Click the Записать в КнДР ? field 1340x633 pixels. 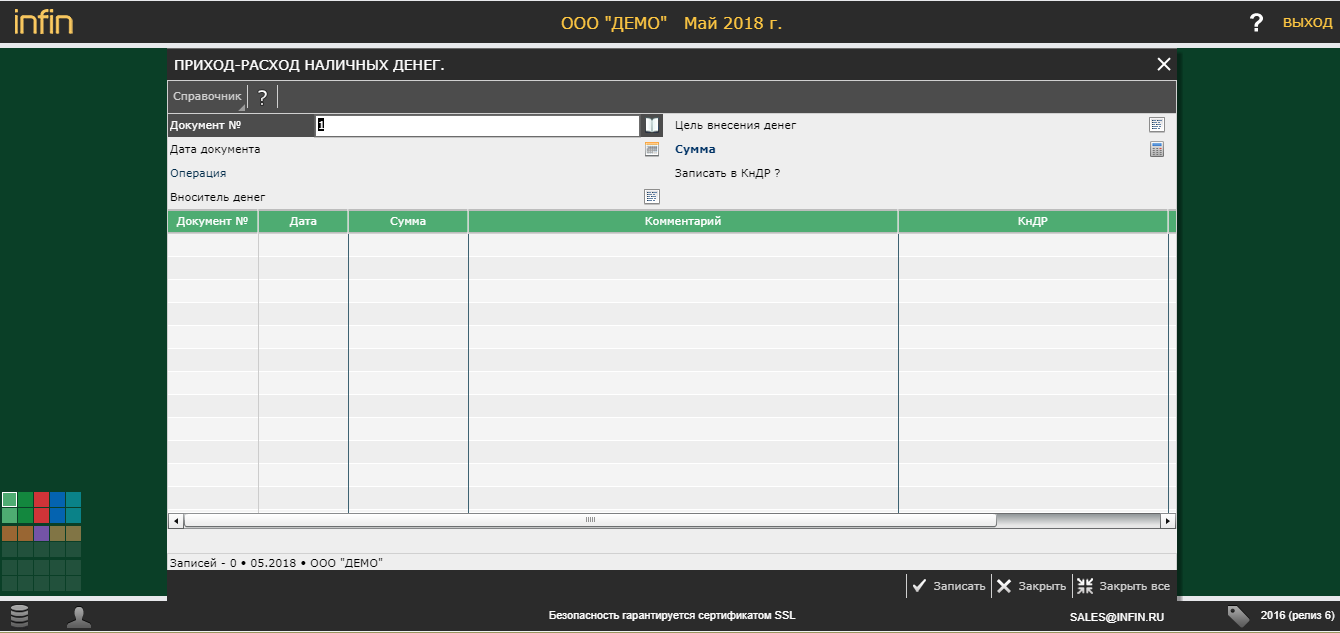tap(727, 173)
